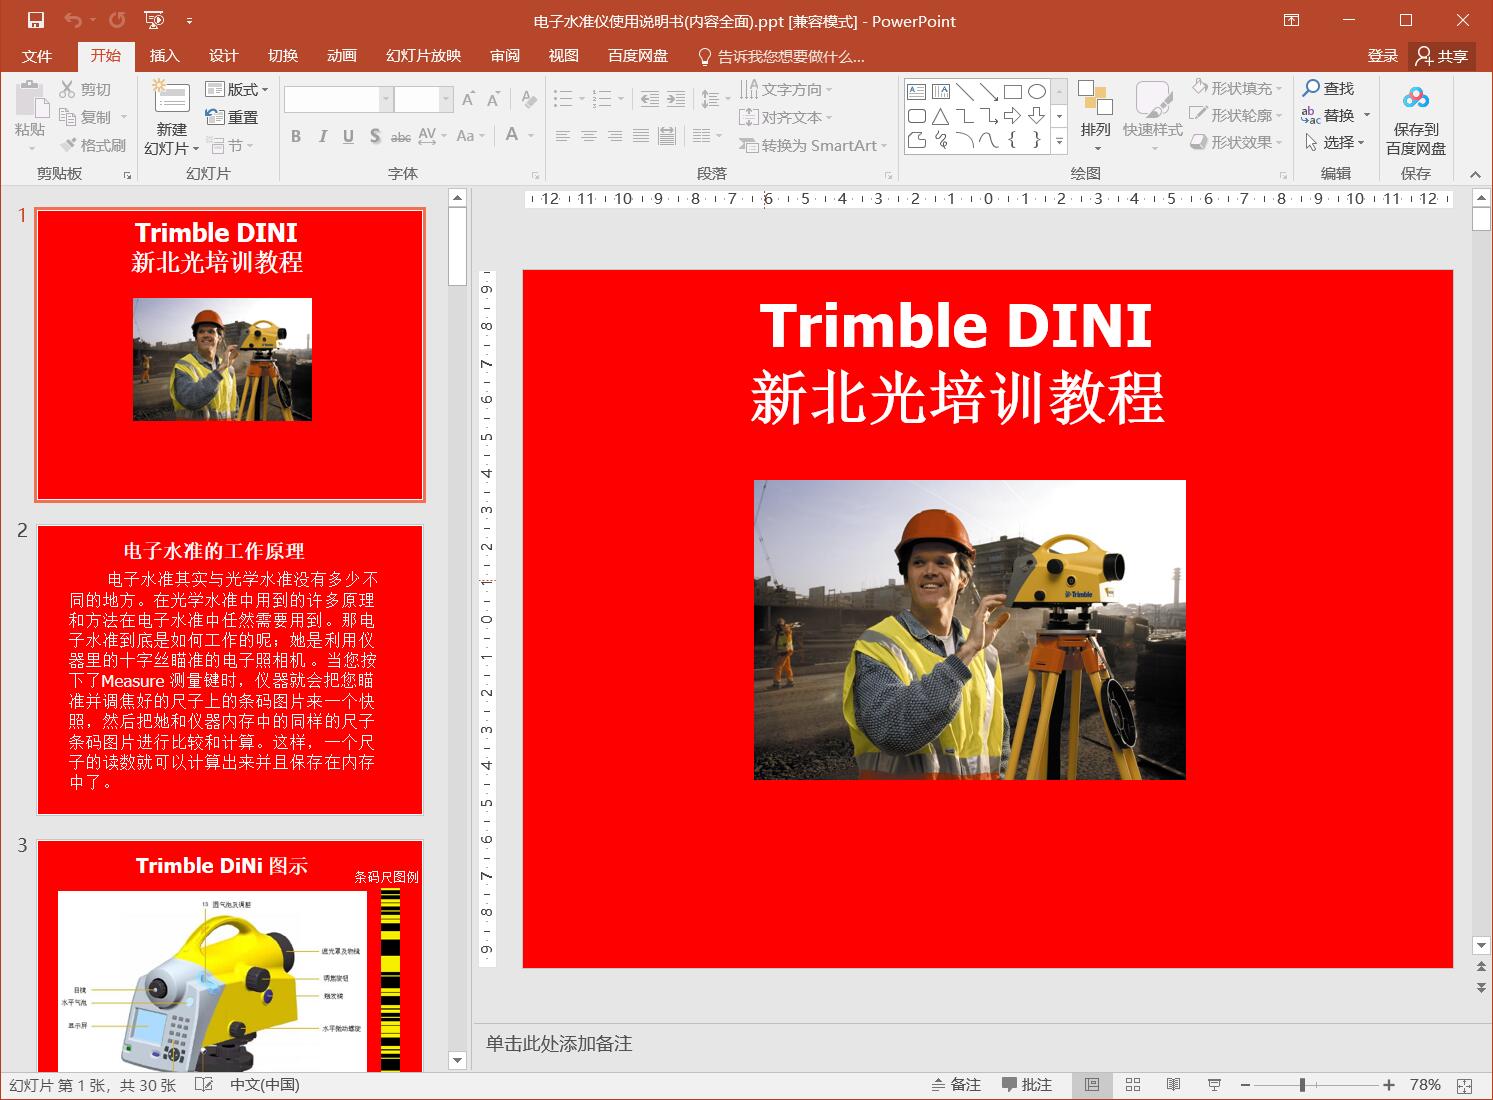Open the font name dropdown
Viewport: 1493px width, 1100px height.
tap(386, 99)
